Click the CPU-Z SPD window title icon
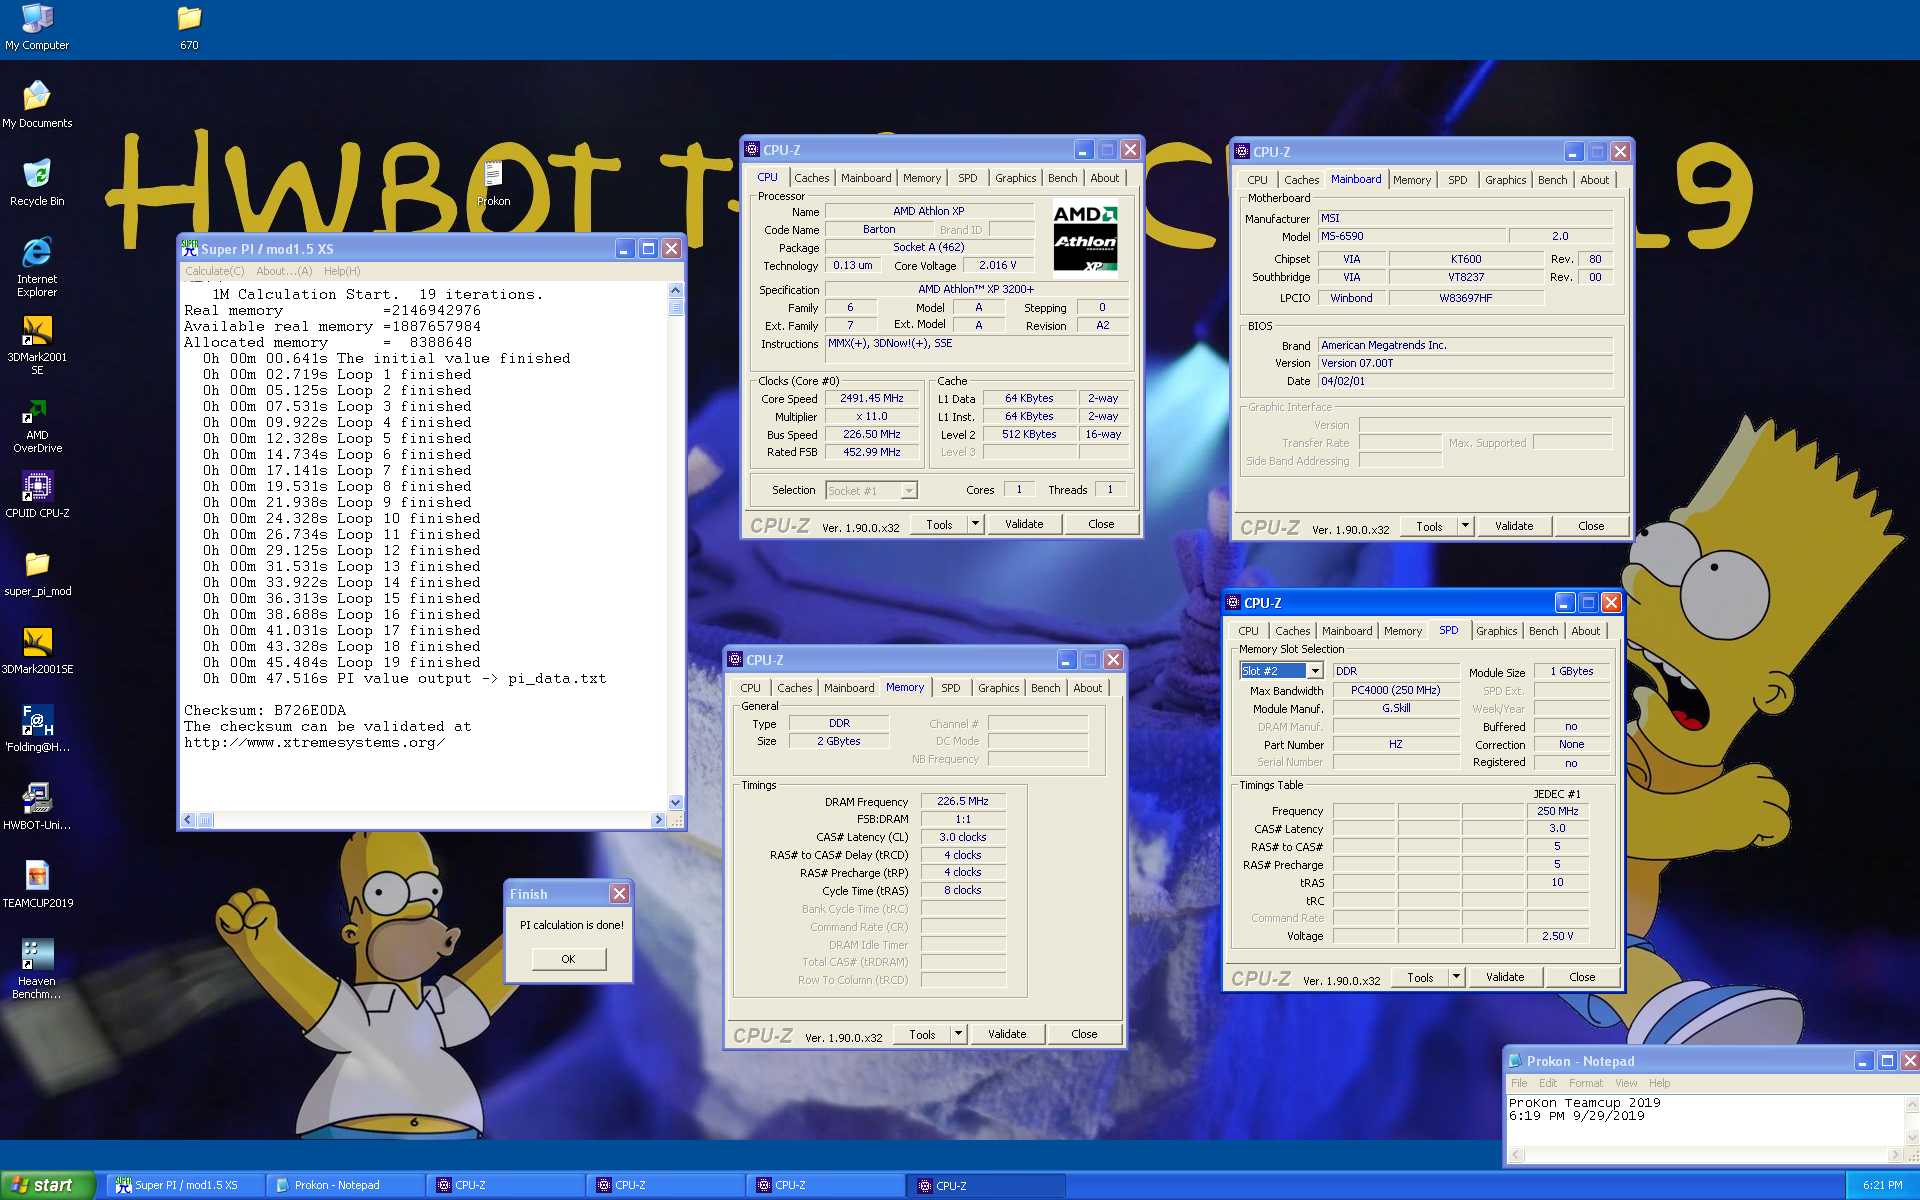The image size is (1920, 1200). click(x=1233, y=602)
